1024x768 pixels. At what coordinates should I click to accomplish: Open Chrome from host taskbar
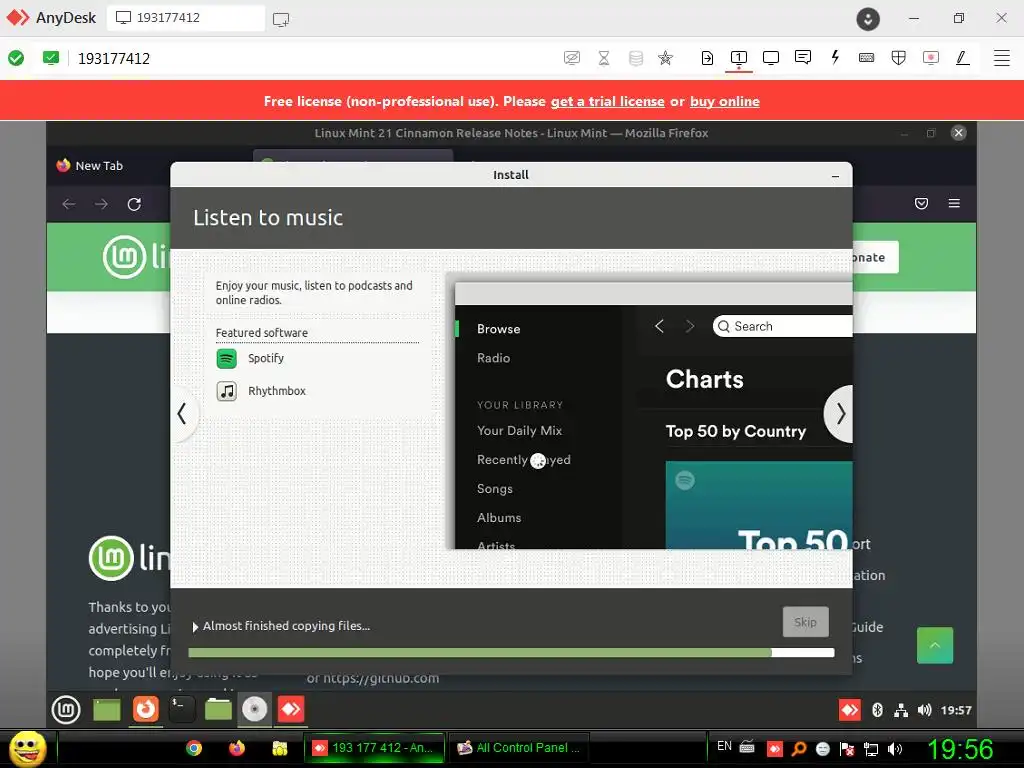tap(194, 748)
